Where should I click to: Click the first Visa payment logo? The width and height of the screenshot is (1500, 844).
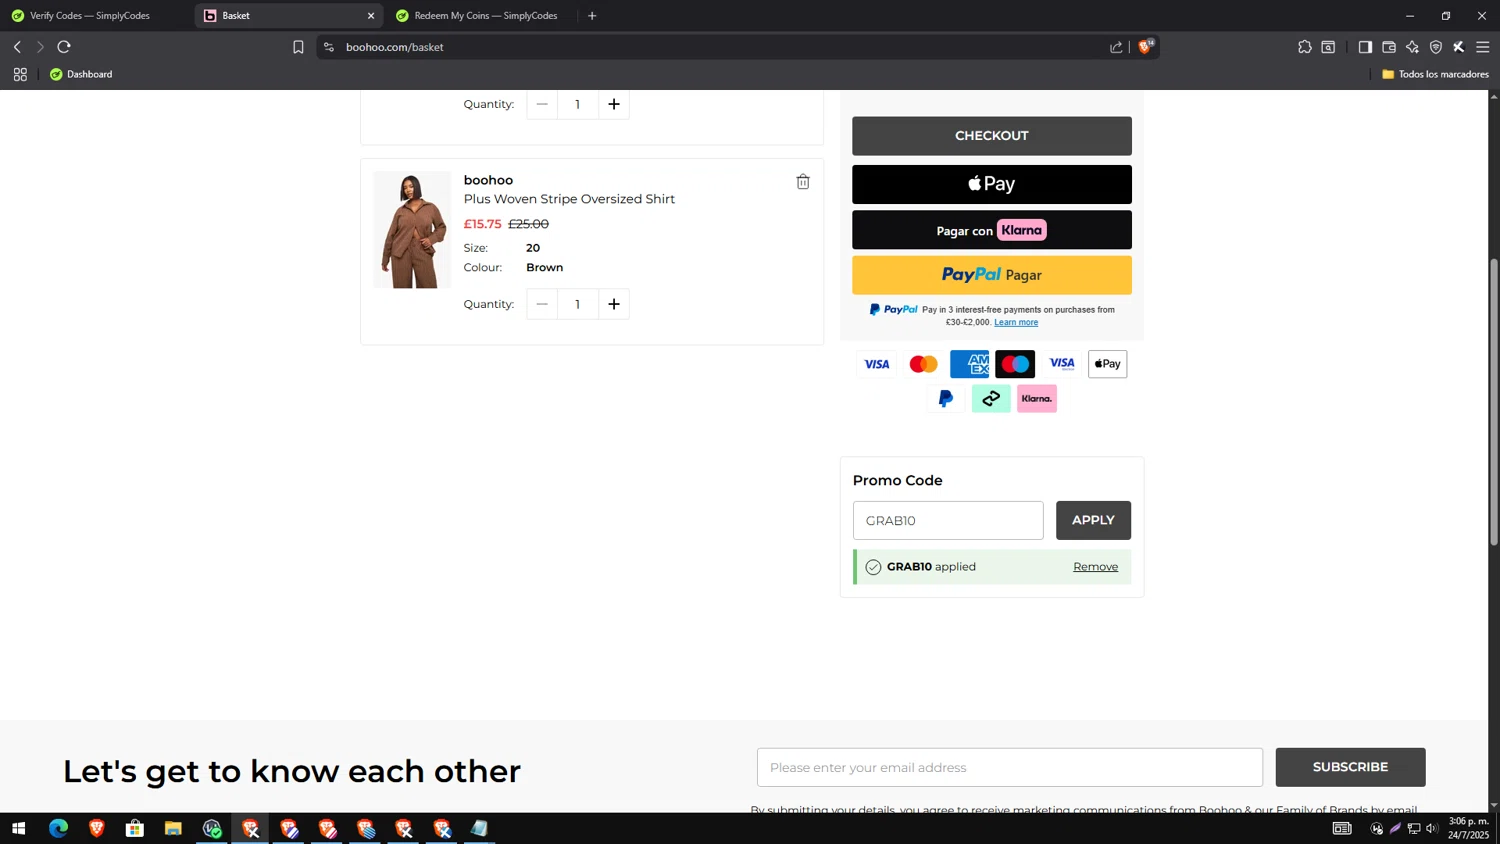tap(877, 364)
